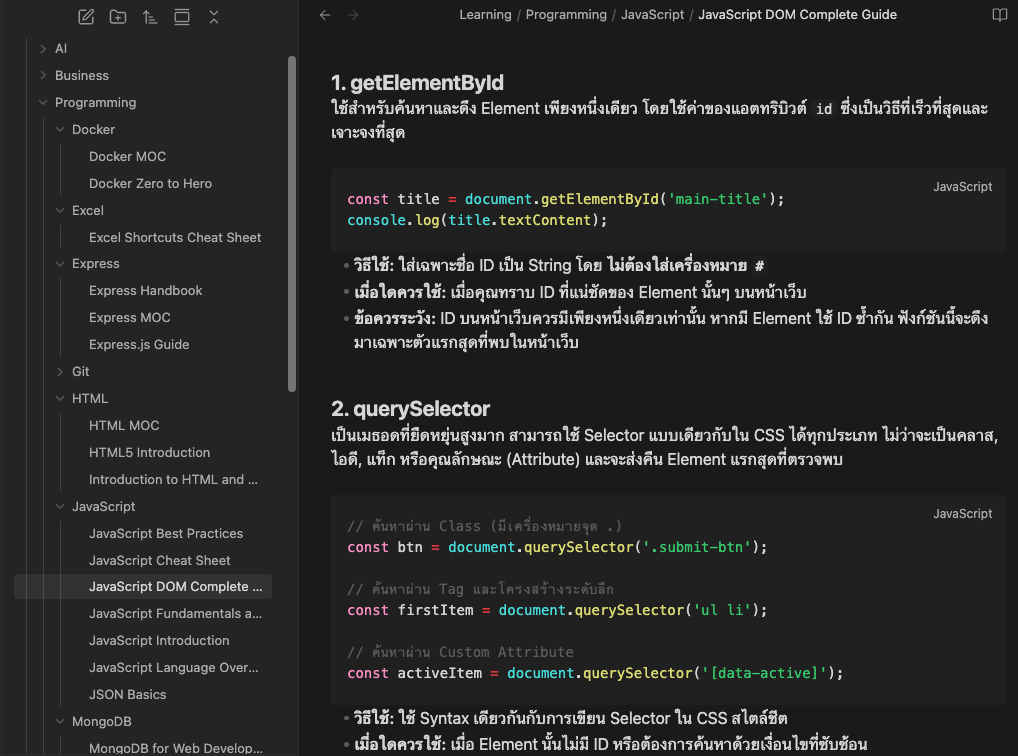Click the note title in breadcrumb
Image resolution: width=1018 pixels, height=756 pixels.
click(797, 15)
